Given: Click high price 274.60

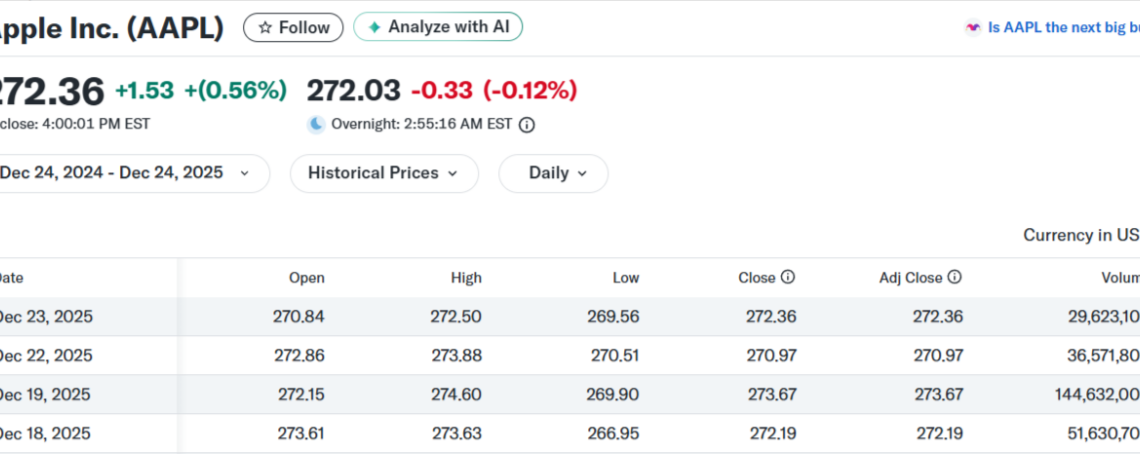Looking at the screenshot, I should click(x=457, y=394).
